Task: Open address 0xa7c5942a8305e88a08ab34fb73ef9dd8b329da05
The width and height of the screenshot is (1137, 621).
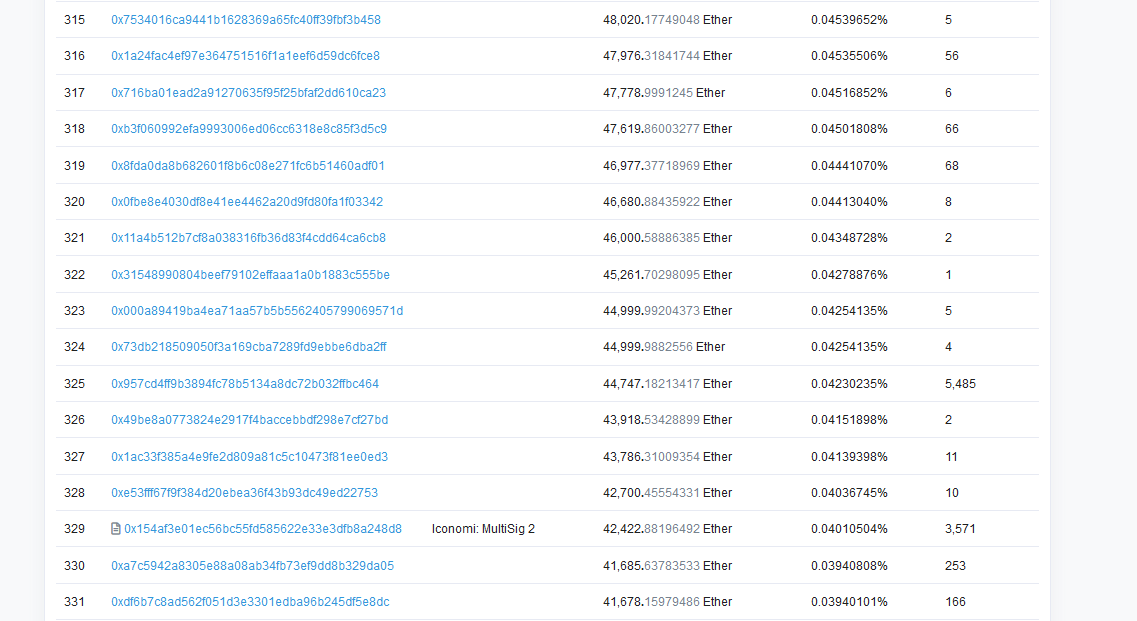Action: pyautogui.click(x=252, y=566)
